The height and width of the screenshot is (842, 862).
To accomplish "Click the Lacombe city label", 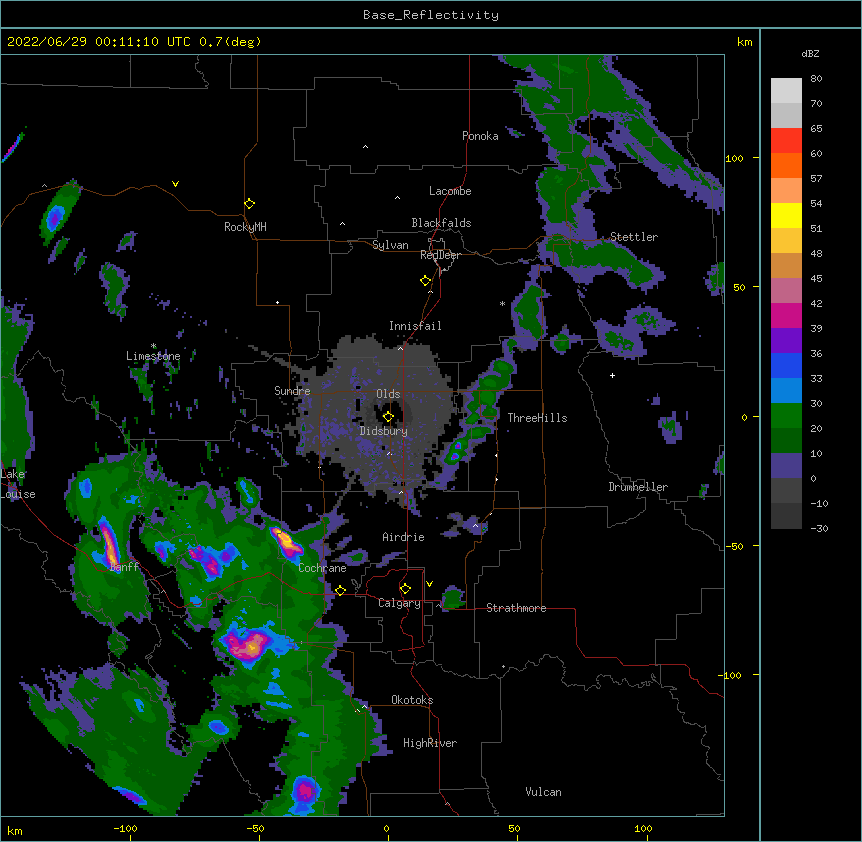I will coord(450,191).
